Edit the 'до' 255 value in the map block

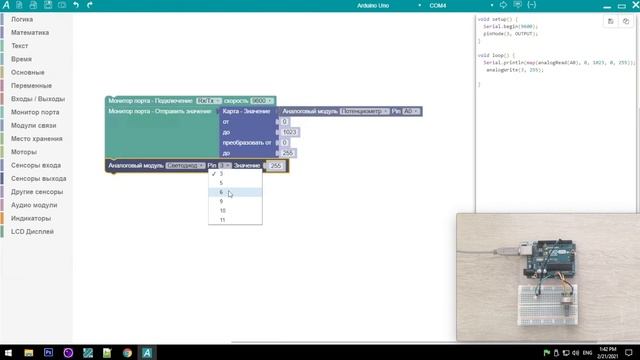(x=288, y=153)
